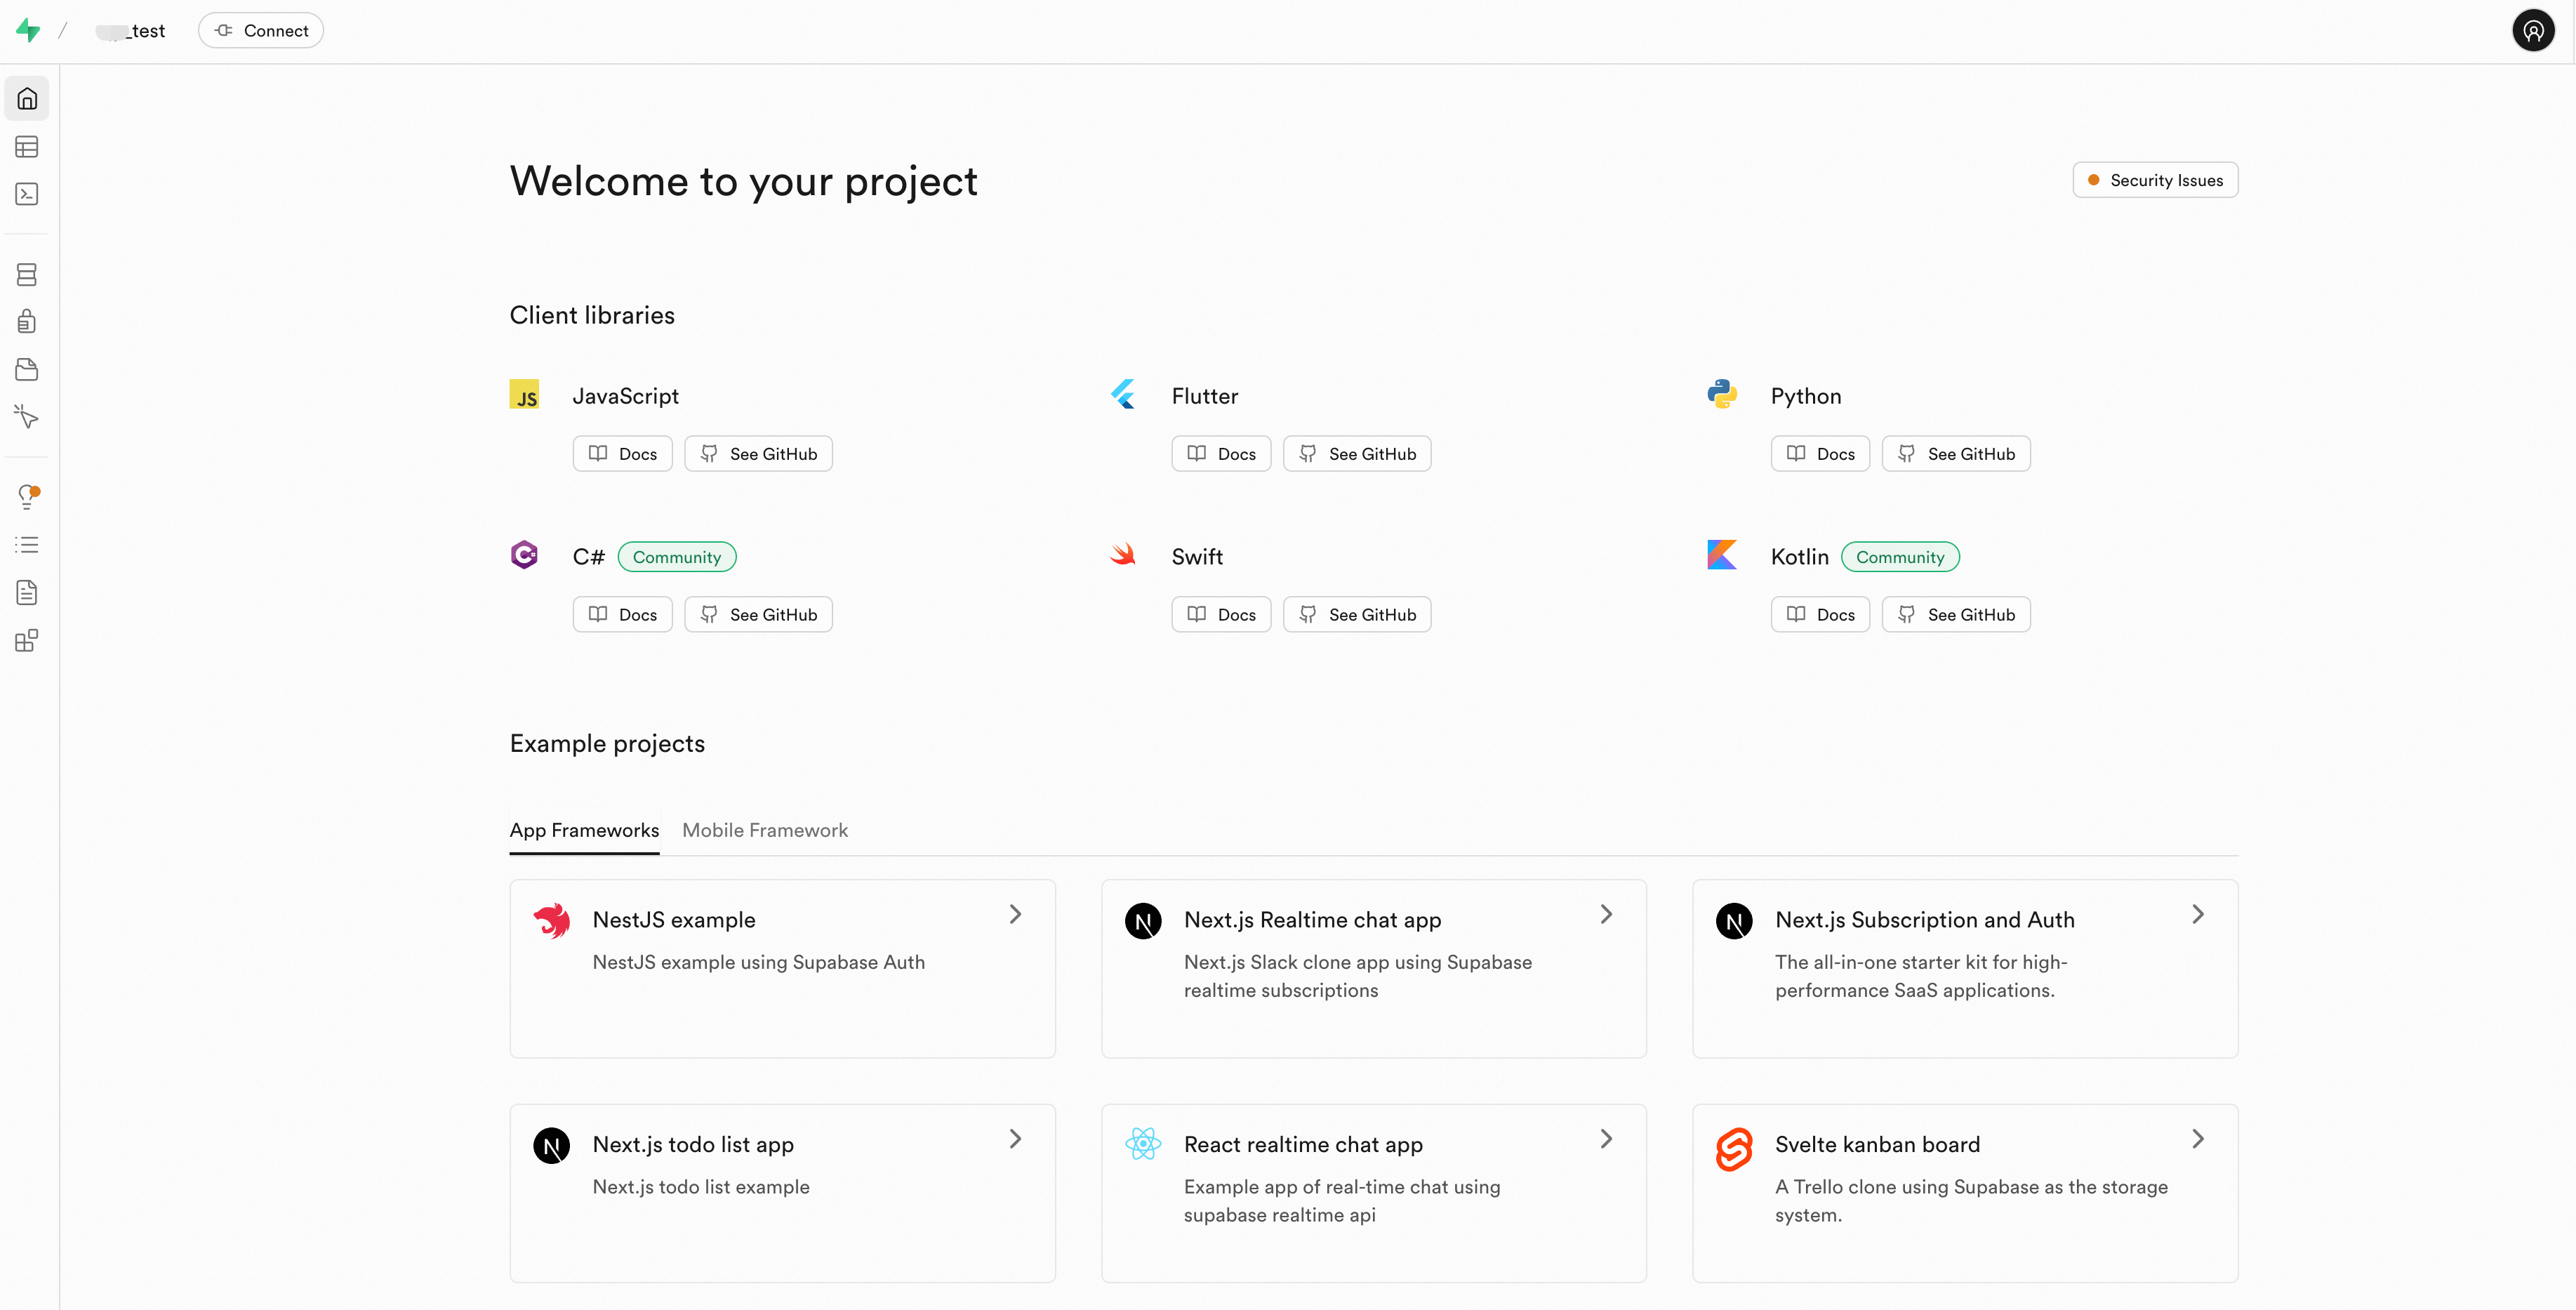Open See GitHub for Flutter
Viewport: 2576px width, 1310px height.
pyautogui.click(x=1357, y=454)
